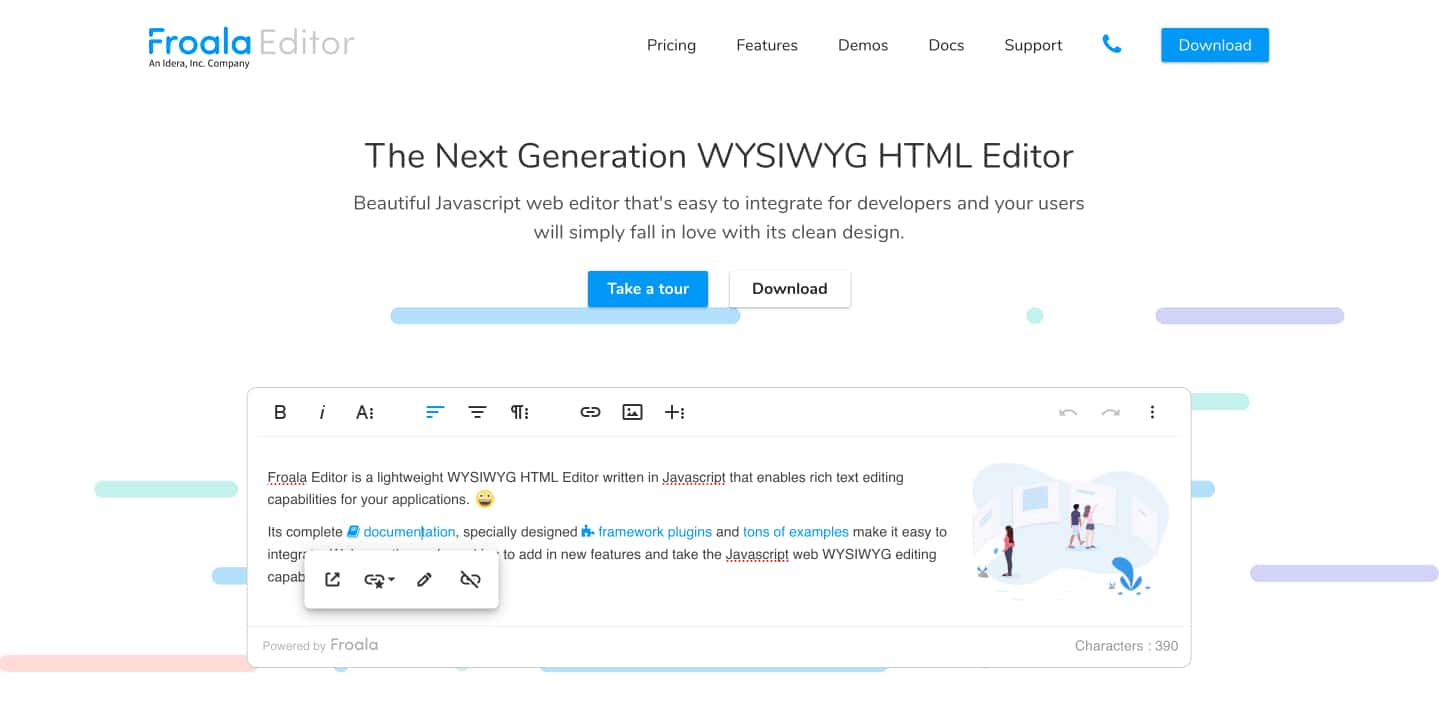Click the Powered by Froala link
This screenshot has width=1439, height=706.
click(320, 645)
